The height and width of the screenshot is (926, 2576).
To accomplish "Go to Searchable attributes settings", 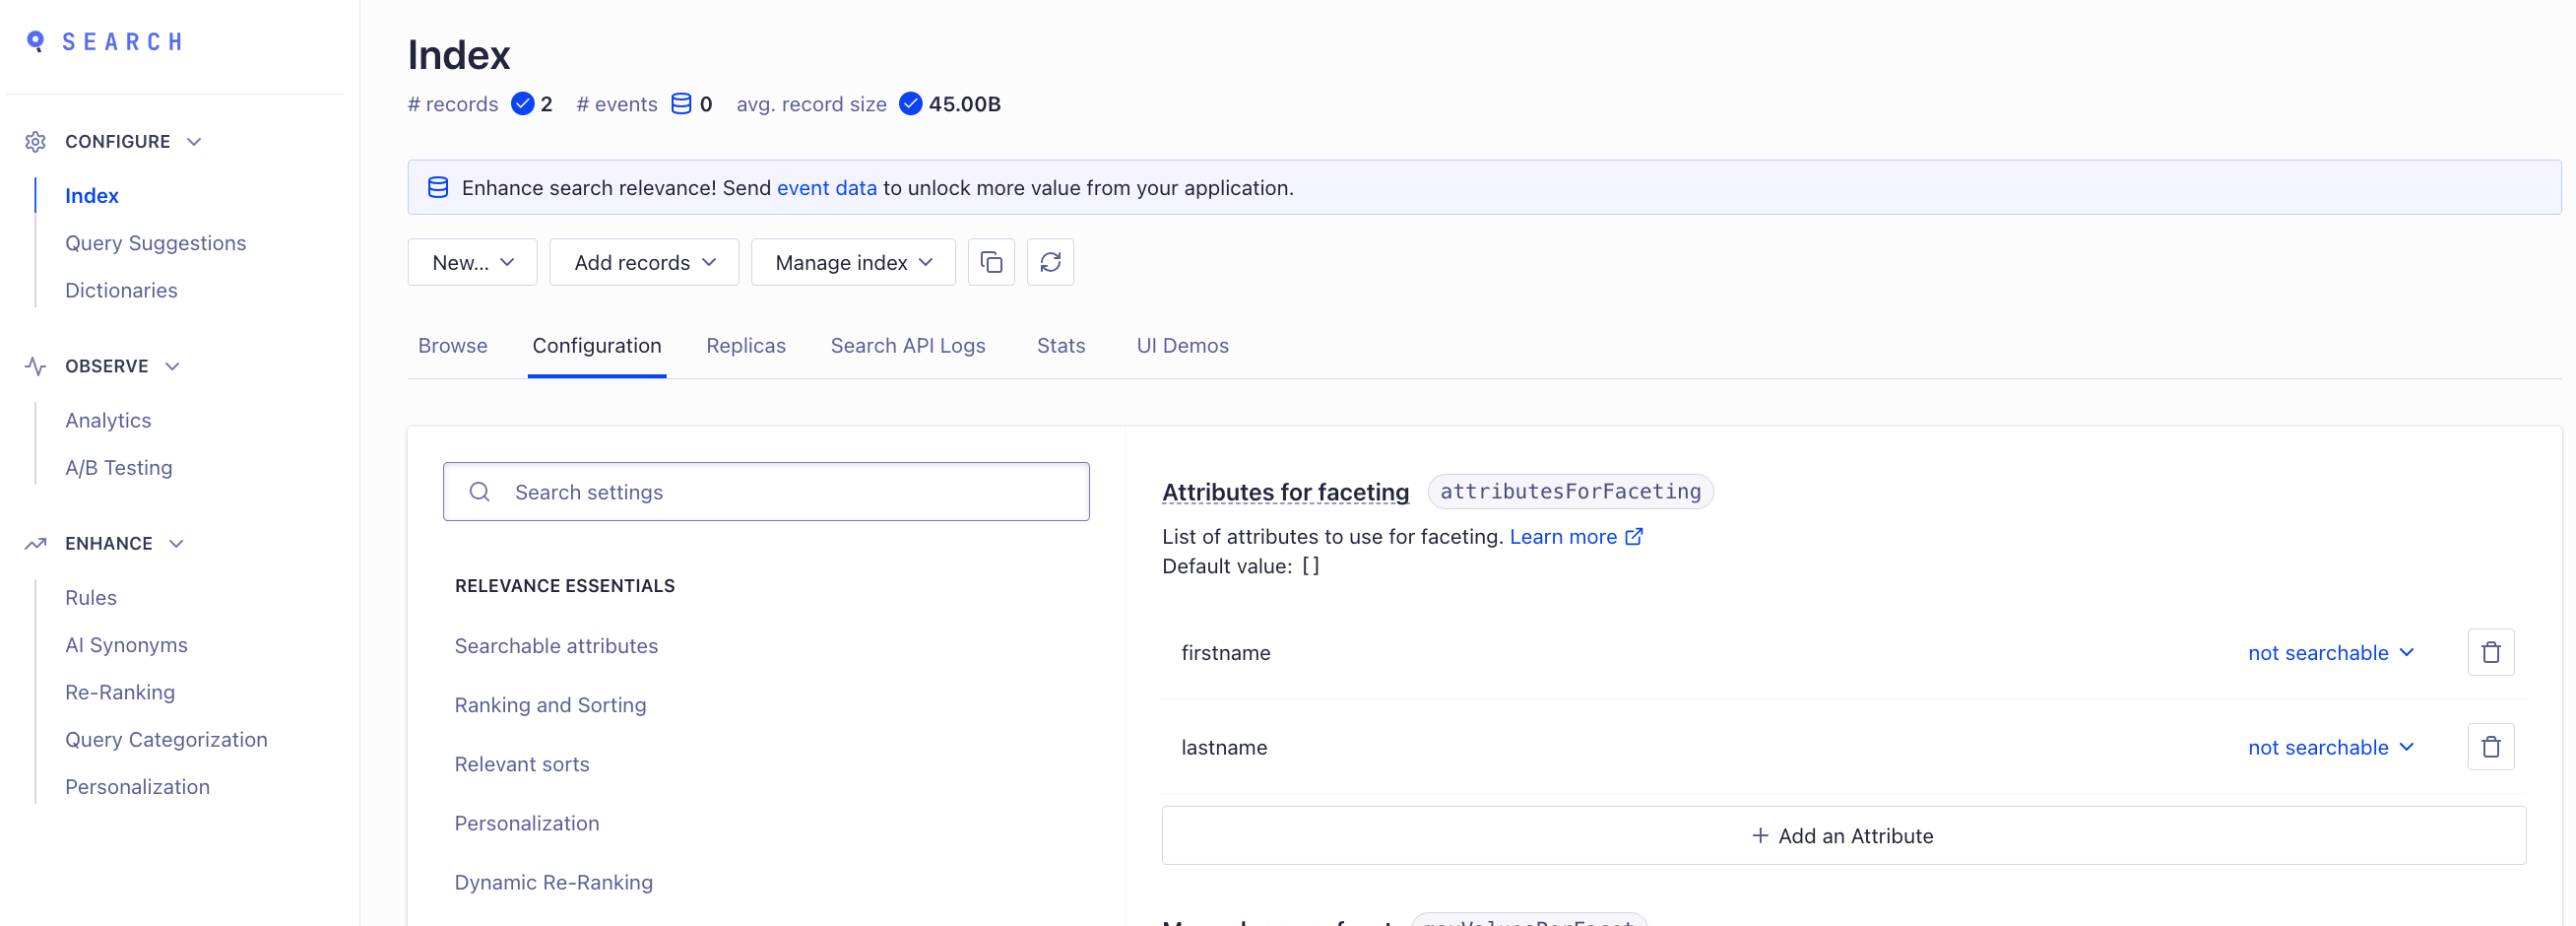I will point(556,646).
